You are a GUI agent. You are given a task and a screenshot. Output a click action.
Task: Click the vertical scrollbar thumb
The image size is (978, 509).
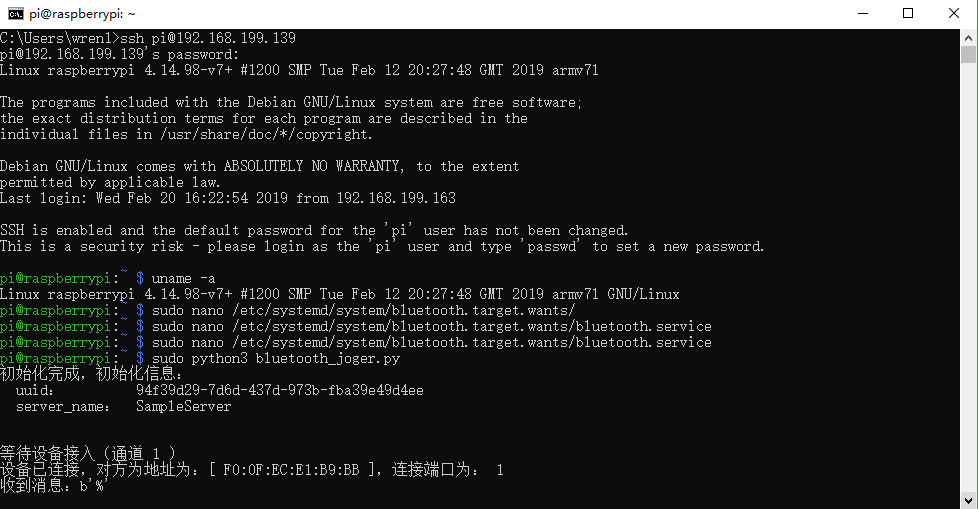pyautogui.click(x=968, y=54)
